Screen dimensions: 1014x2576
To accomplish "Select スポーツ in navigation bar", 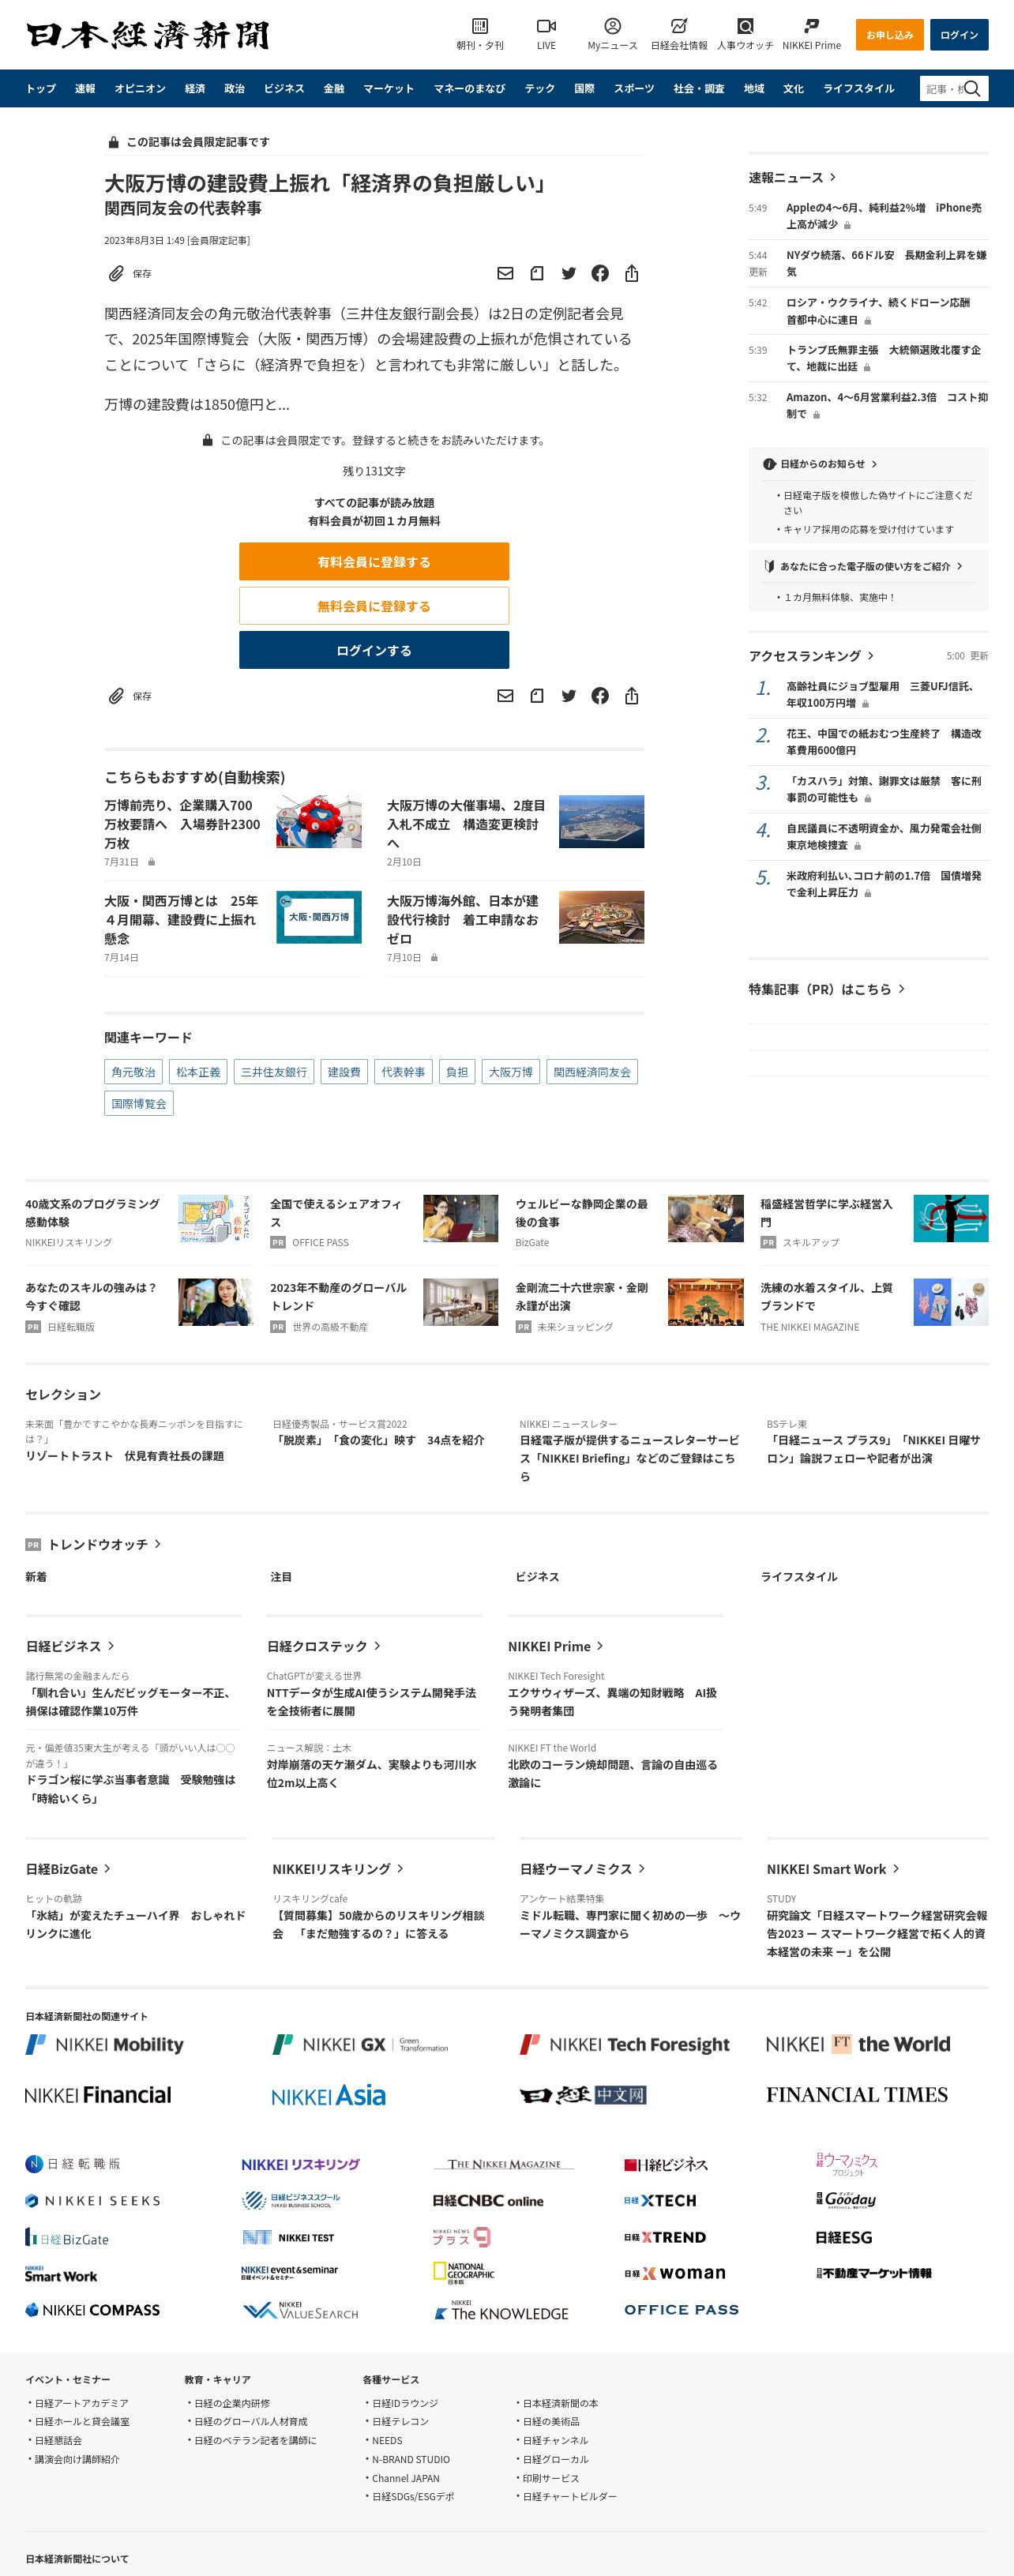I will (x=634, y=89).
